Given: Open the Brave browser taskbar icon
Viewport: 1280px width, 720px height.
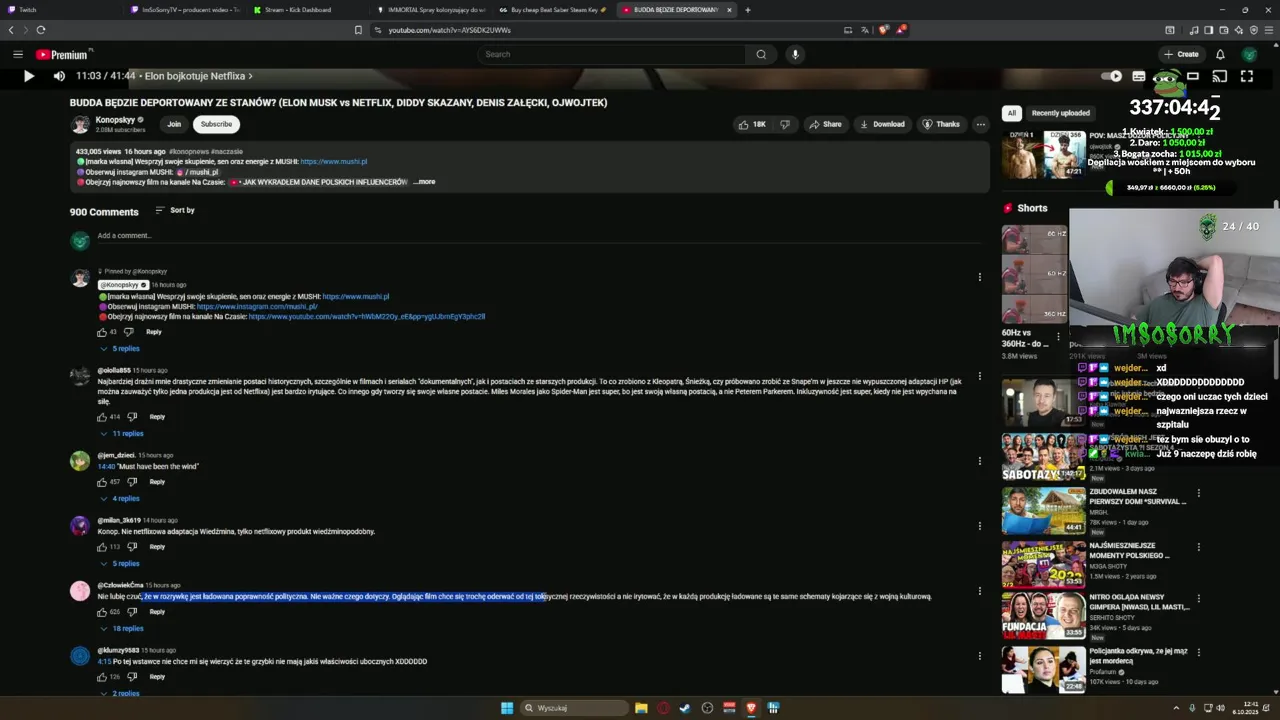Looking at the screenshot, I should point(751,708).
